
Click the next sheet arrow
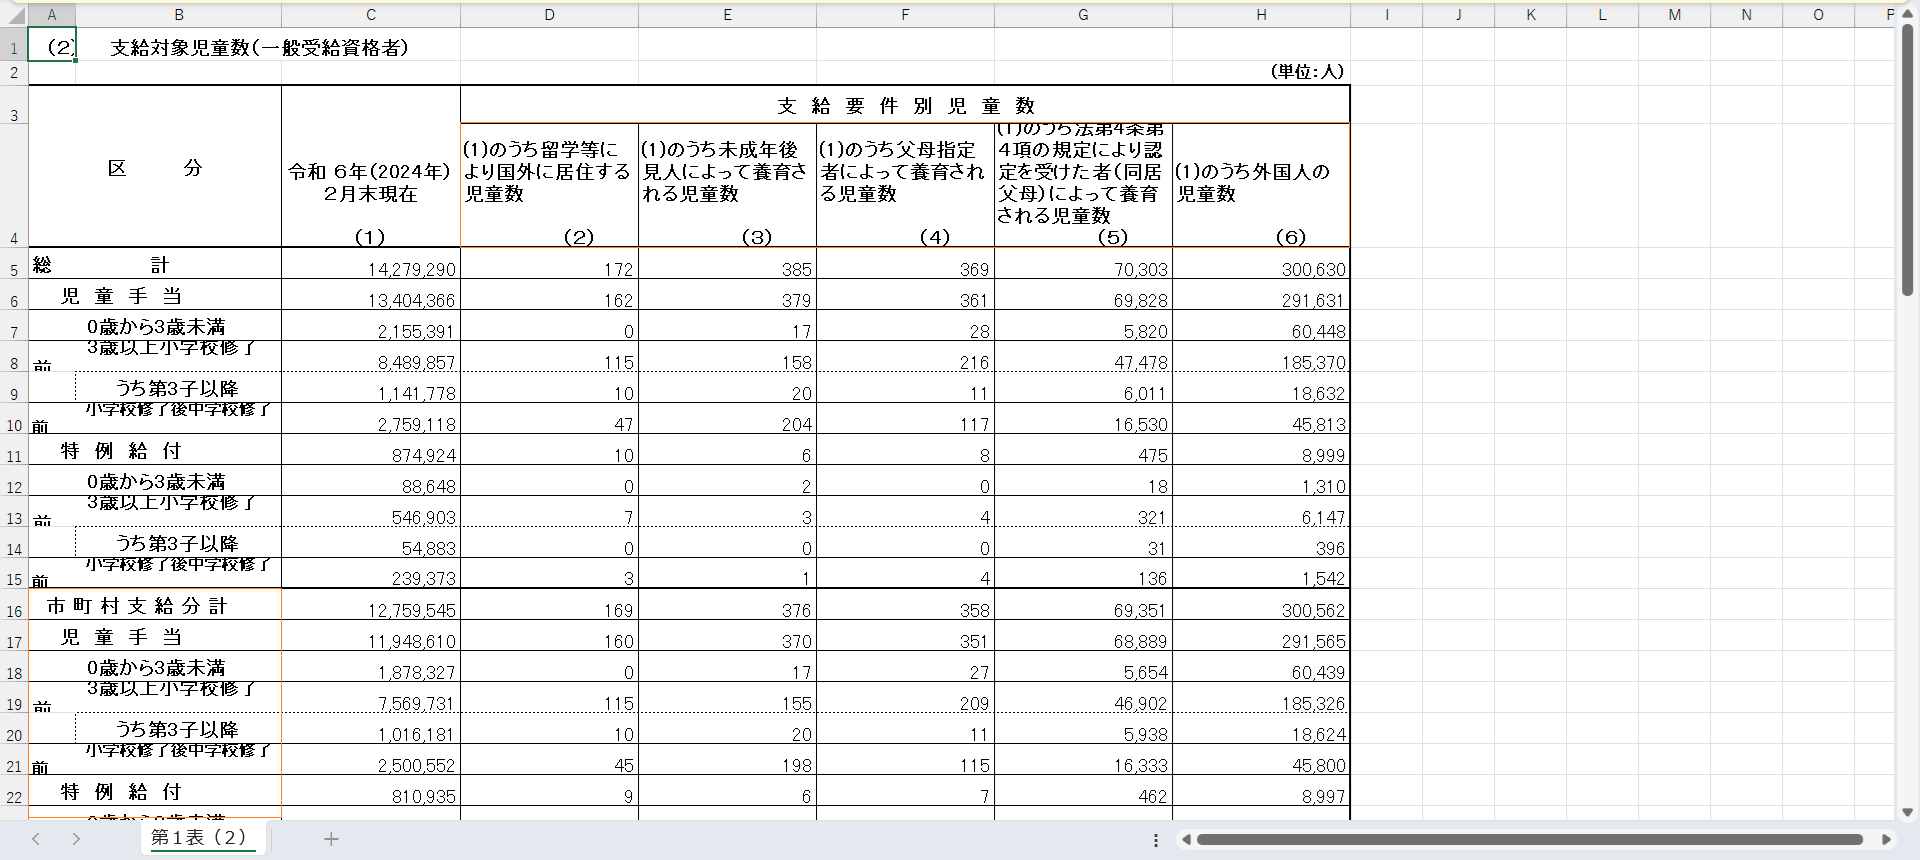click(x=76, y=839)
